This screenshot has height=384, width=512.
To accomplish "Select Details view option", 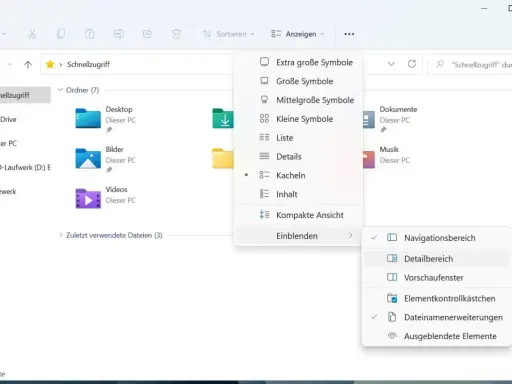I will [x=299, y=156].
